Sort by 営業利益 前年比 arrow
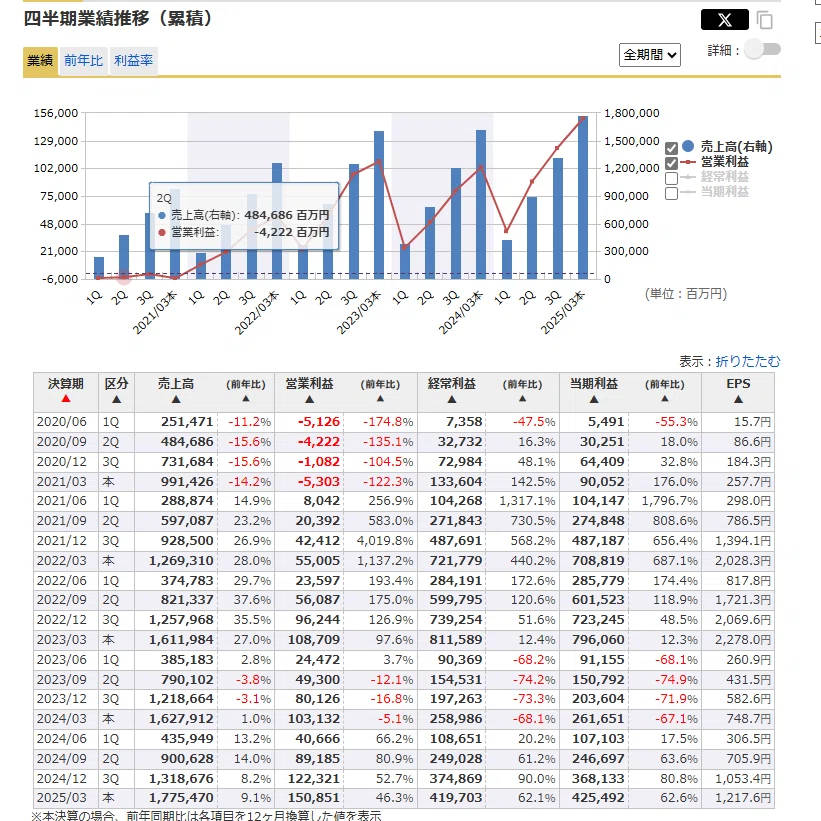Viewport: 821px width, 821px height. (380, 398)
